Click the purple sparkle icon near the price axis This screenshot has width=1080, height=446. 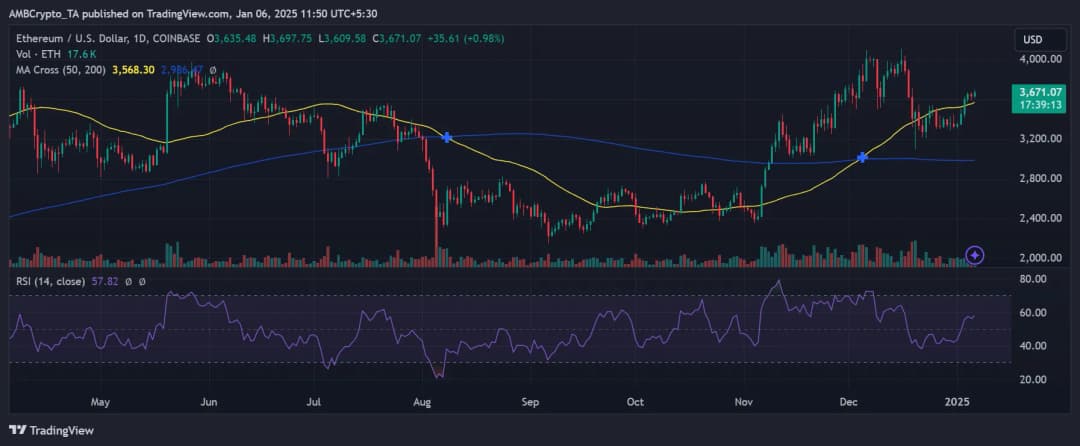point(976,255)
